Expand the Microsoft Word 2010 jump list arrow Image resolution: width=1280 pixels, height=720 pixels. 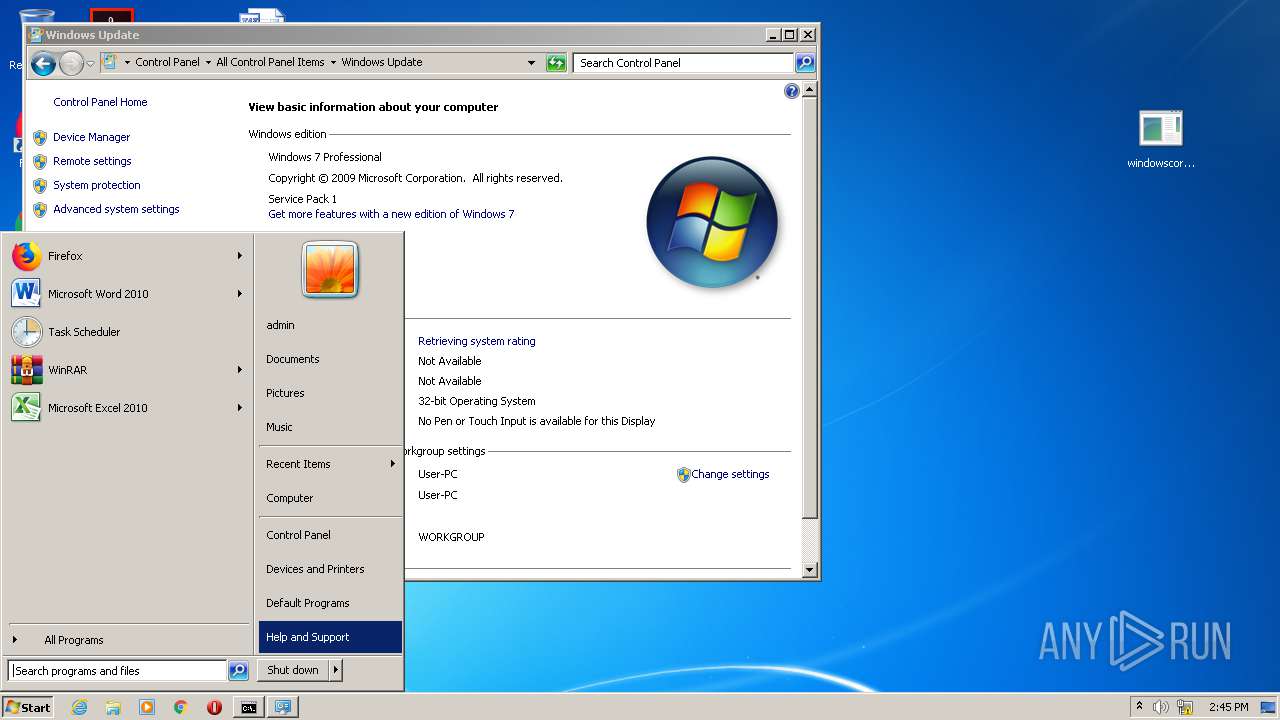pos(240,294)
